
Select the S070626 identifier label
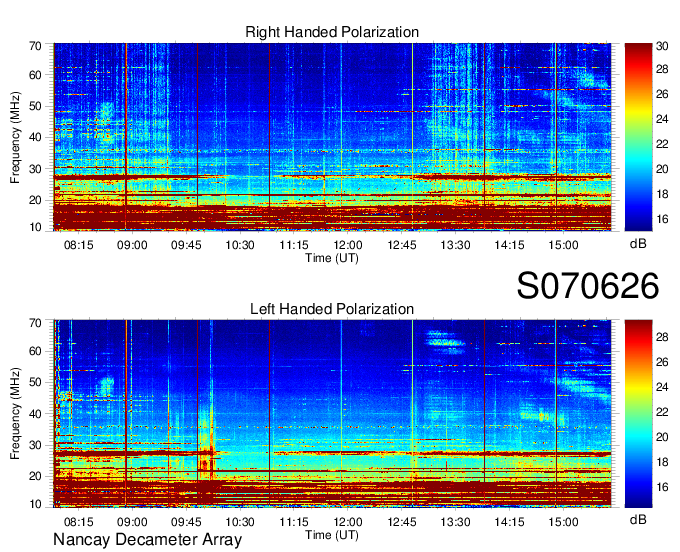[588, 286]
